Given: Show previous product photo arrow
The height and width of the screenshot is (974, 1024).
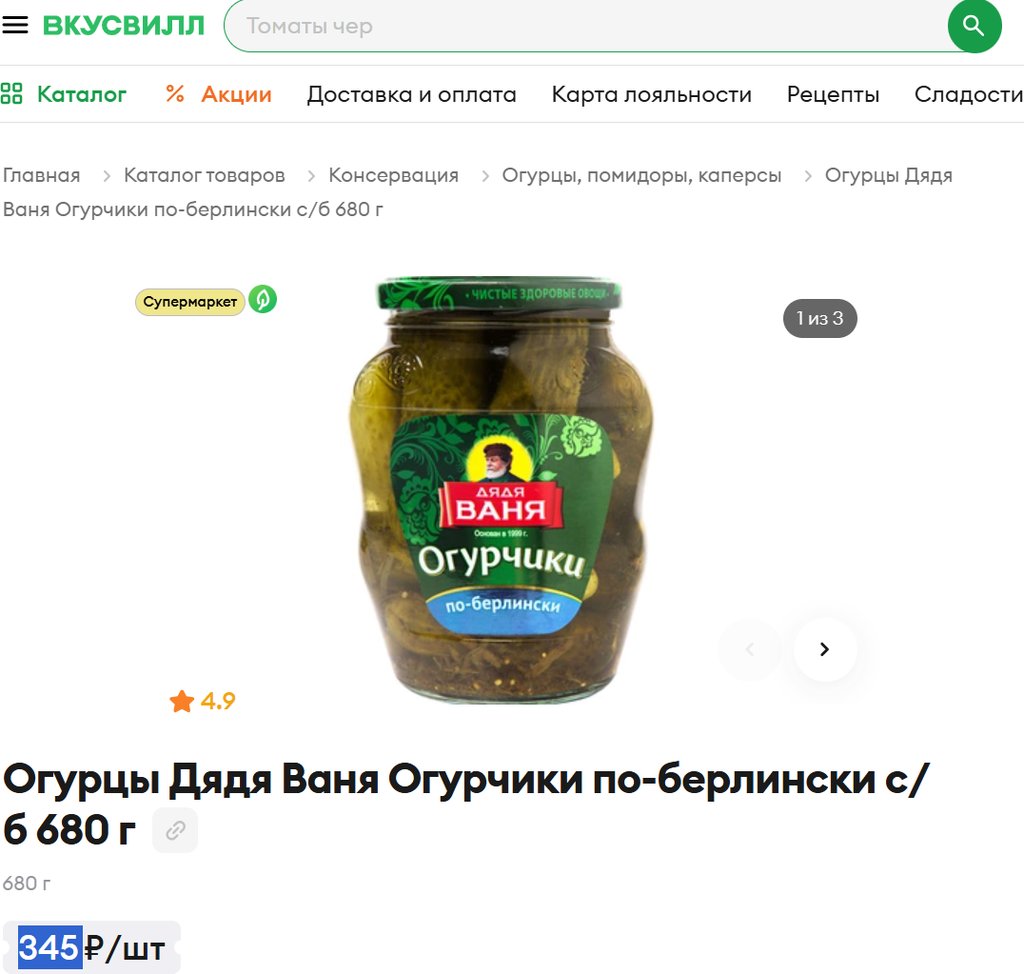Looking at the screenshot, I should pyautogui.click(x=750, y=649).
